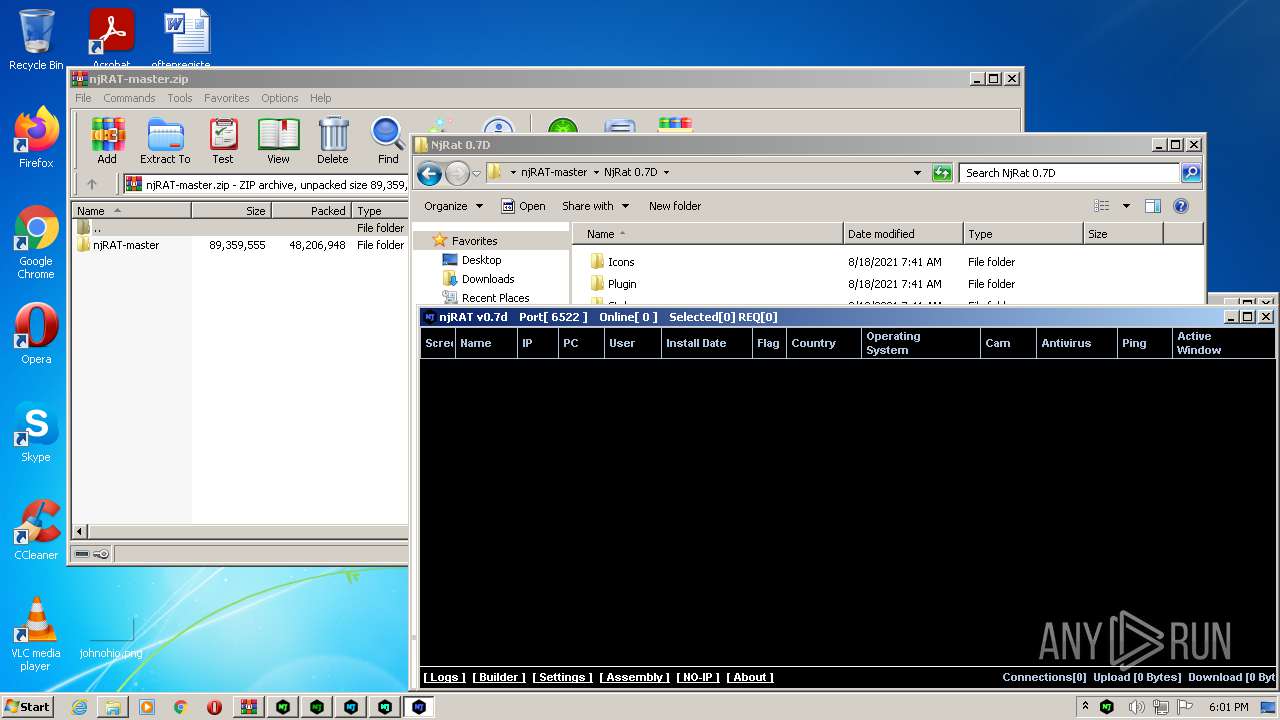Open the Help menu in WinRAR
Viewport: 1280px width, 720px height.
320,98
